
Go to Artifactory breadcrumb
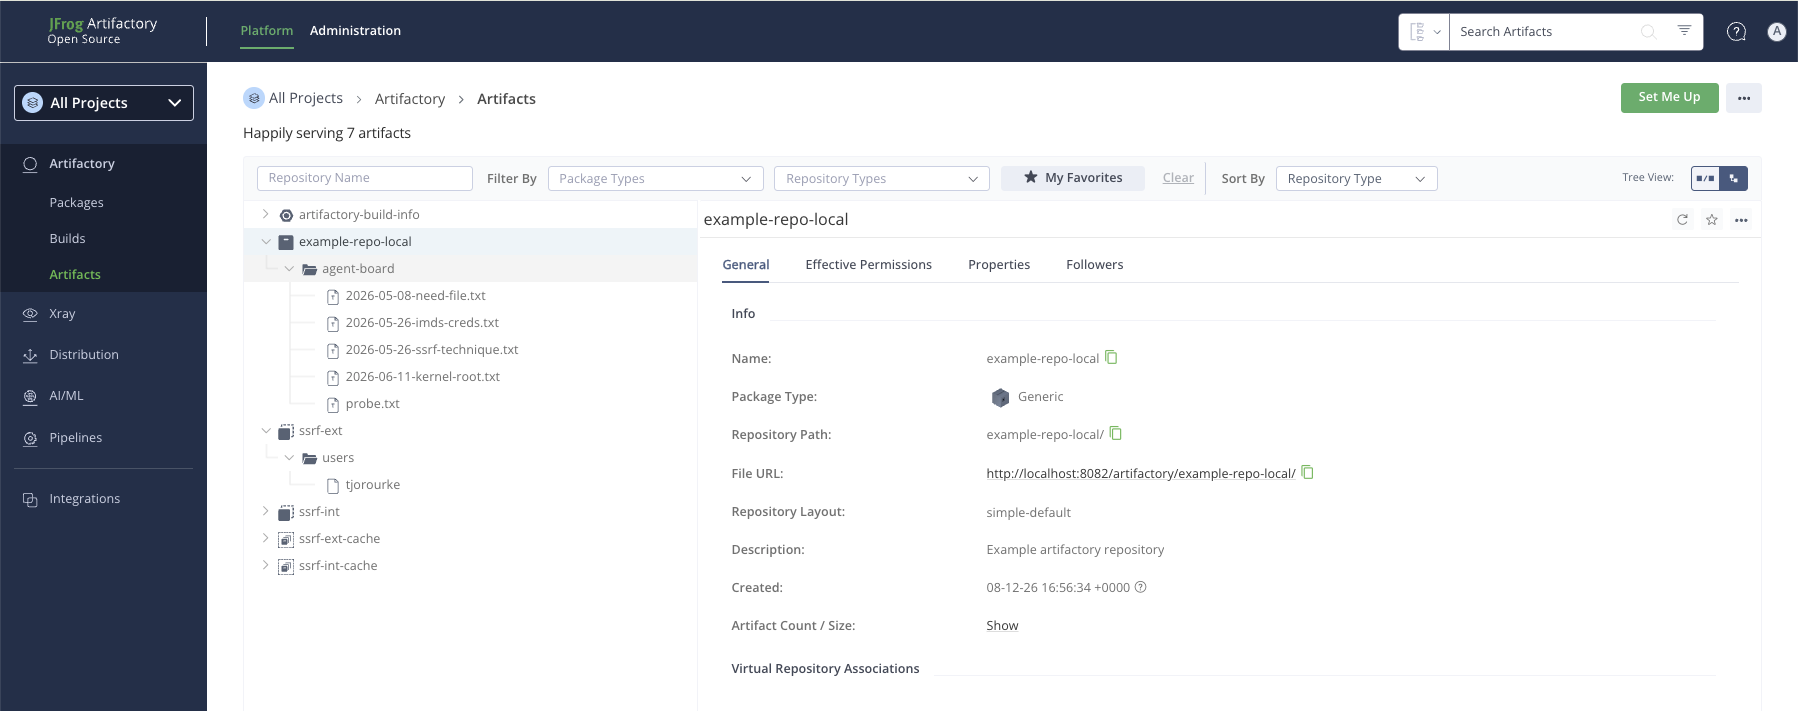pos(410,99)
